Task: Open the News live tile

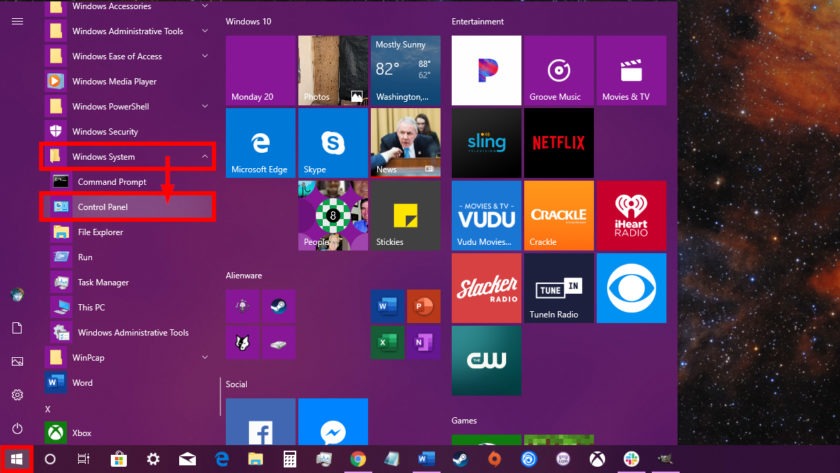Action: [406, 143]
